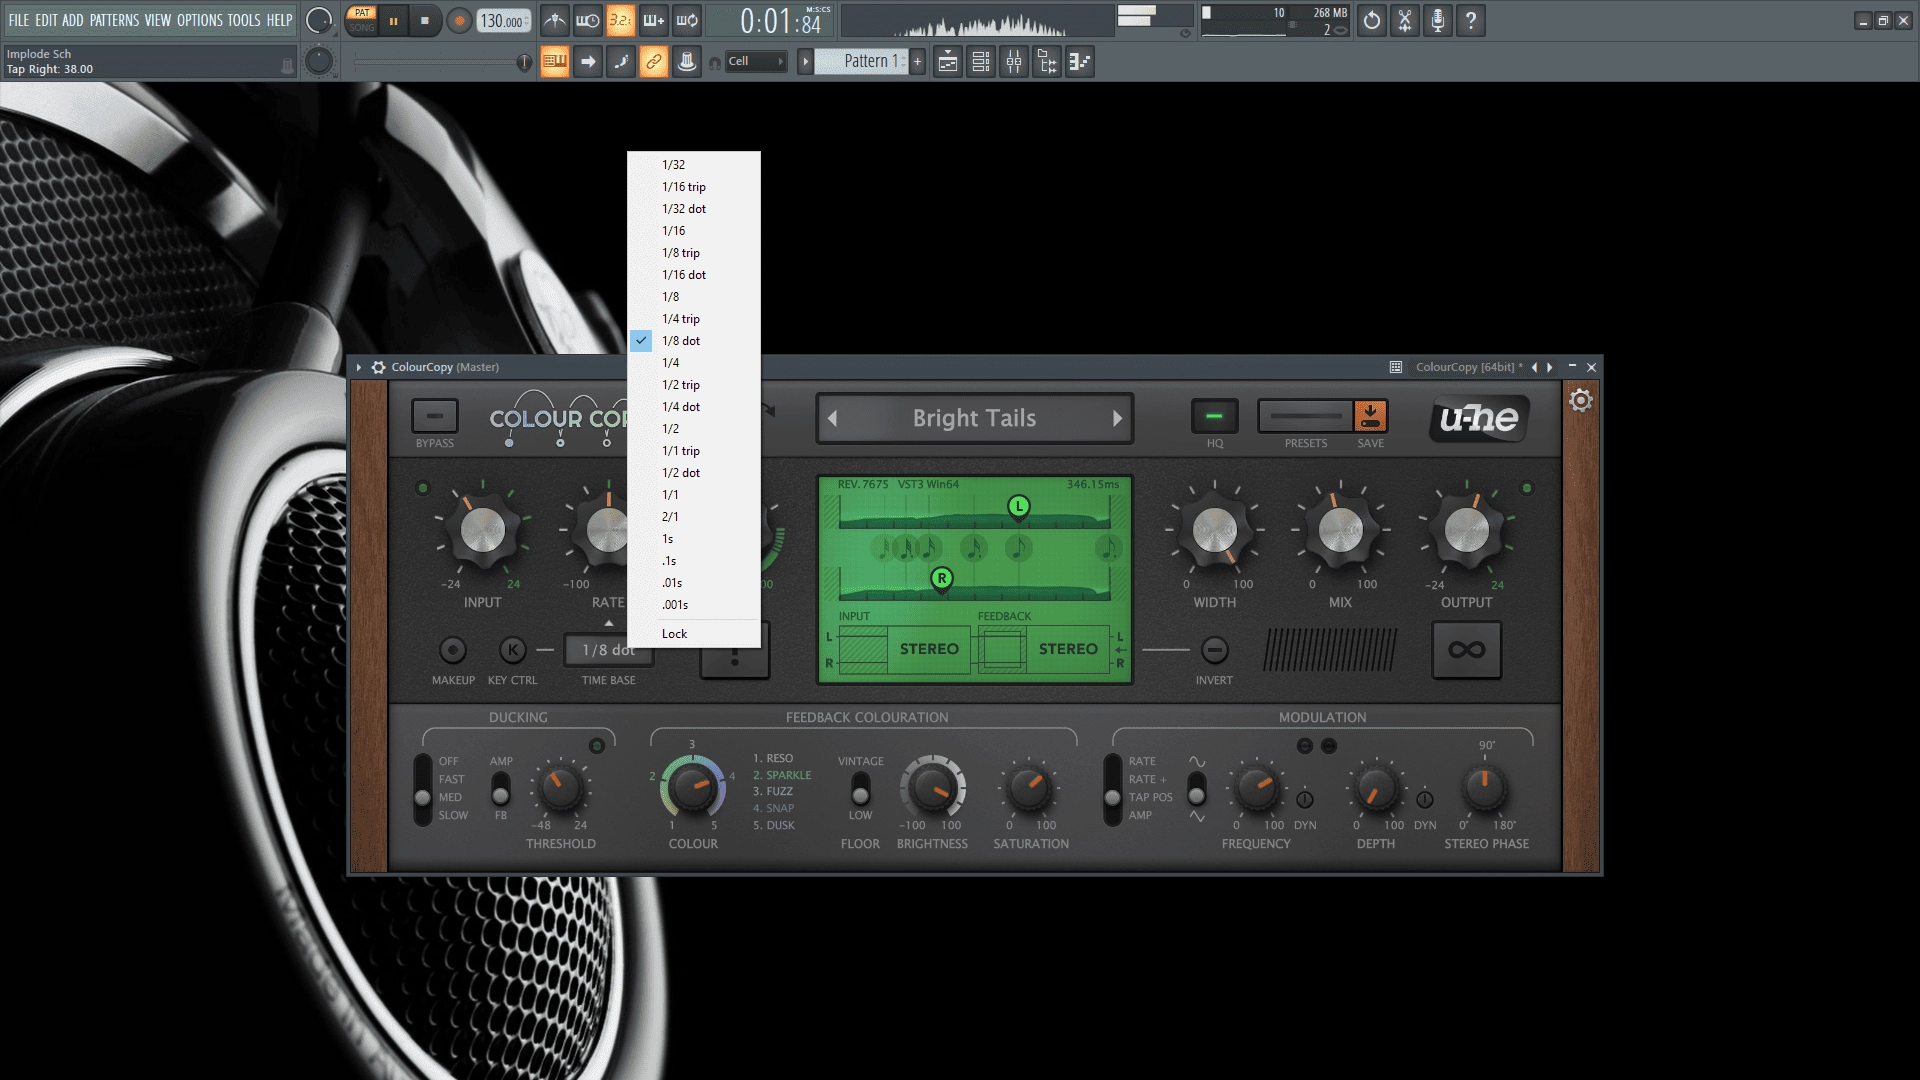1920x1080 pixels.
Task: Select 1/4 in the time base menu
Action: (x=694, y=363)
